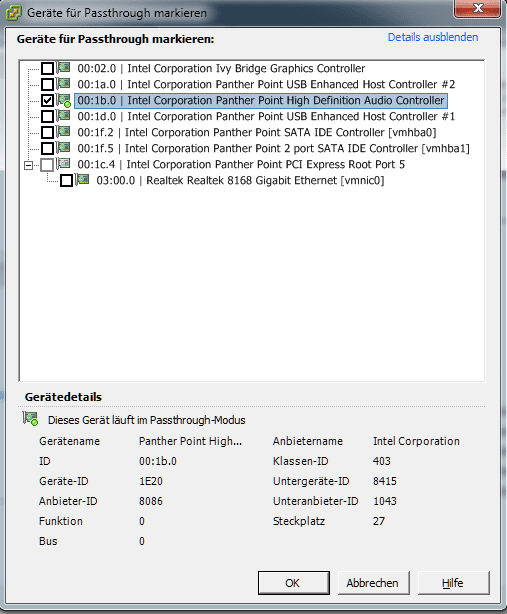Click the passthrough-enabled icon of the High Definition Audio Controller

pos(64,100)
